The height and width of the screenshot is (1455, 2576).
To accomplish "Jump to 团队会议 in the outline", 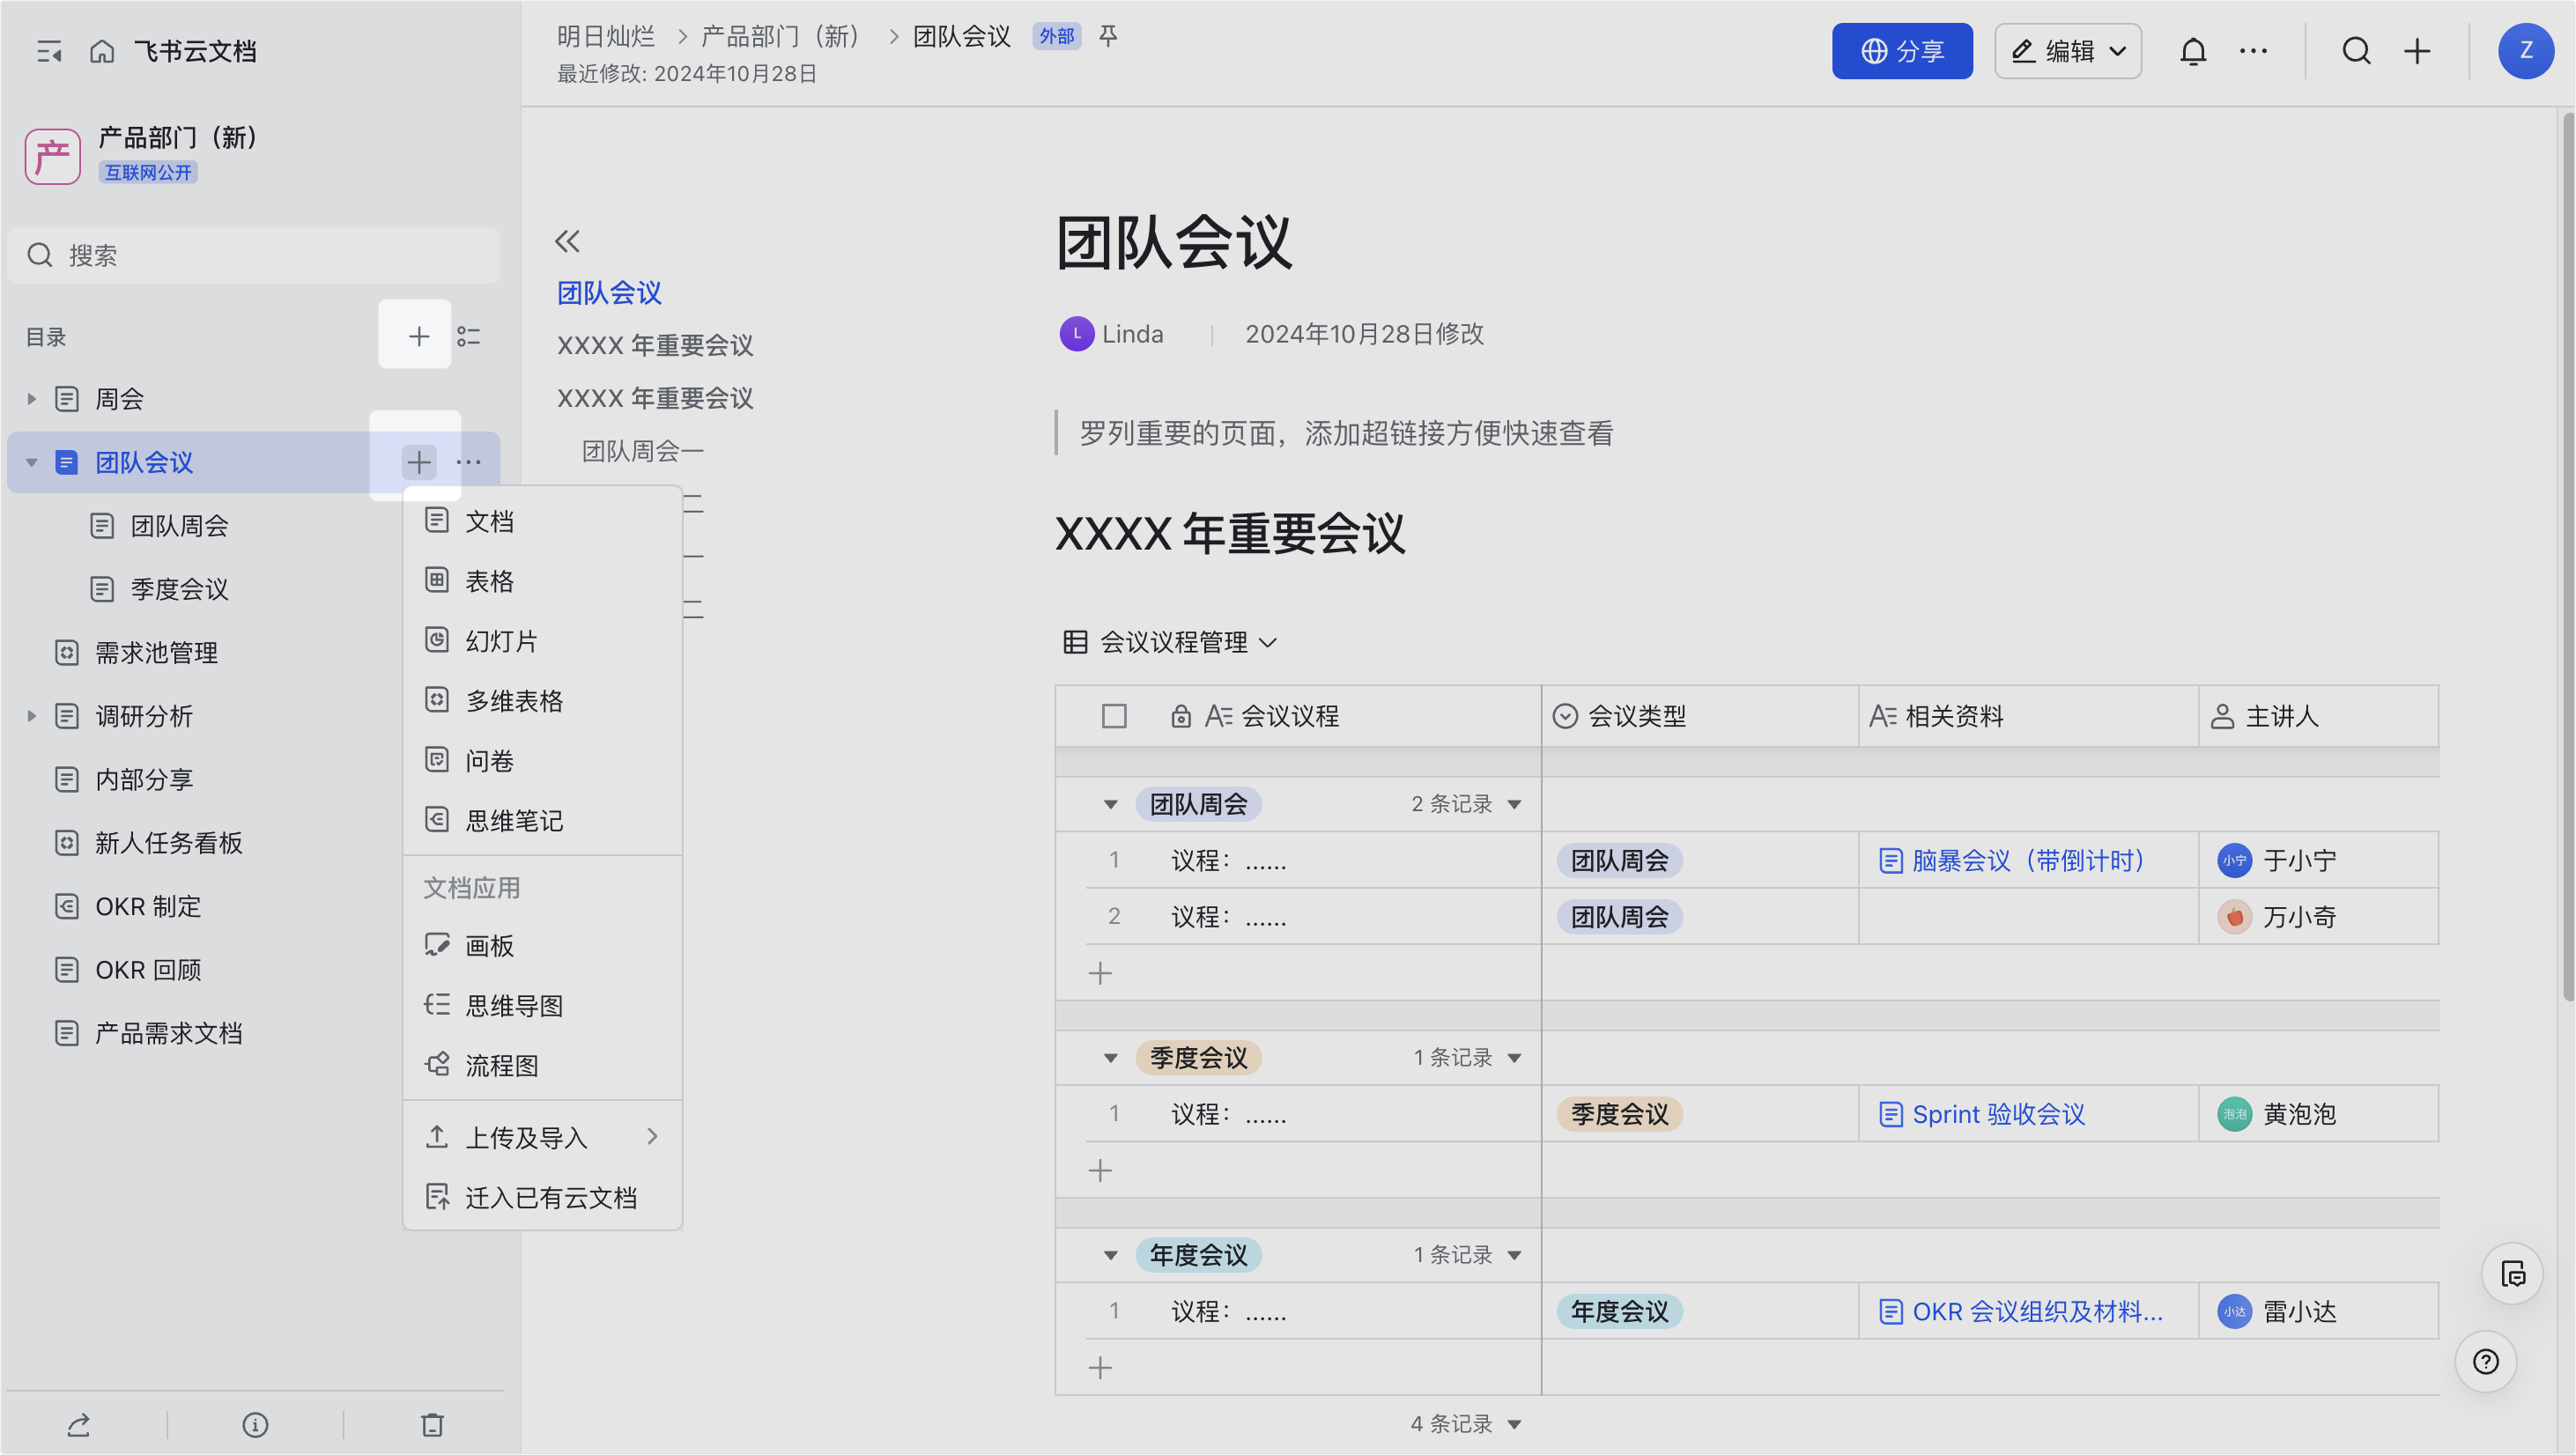I will [609, 293].
